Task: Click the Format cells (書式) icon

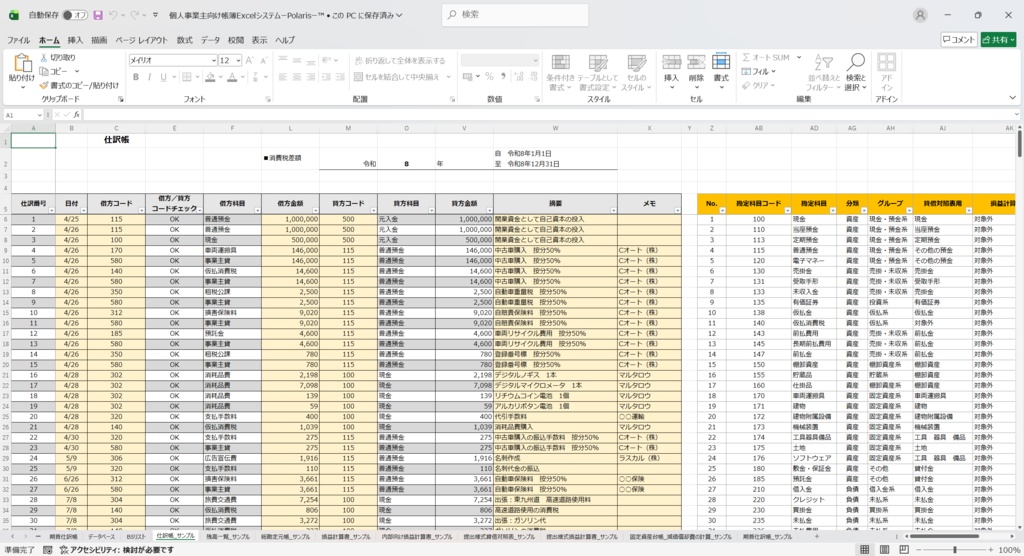Action: pyautogui.click(x=721, y=63)
